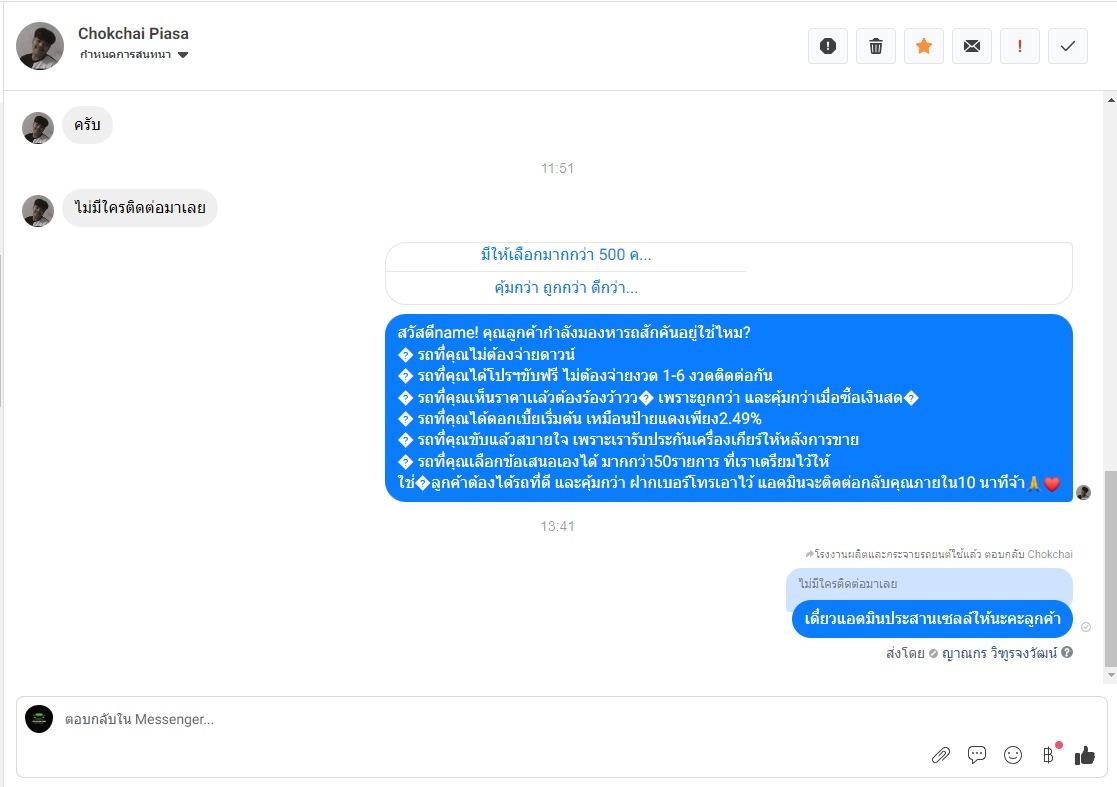
Task: Mark conversation done with checkmark icon
Action: click(1068, 46)
